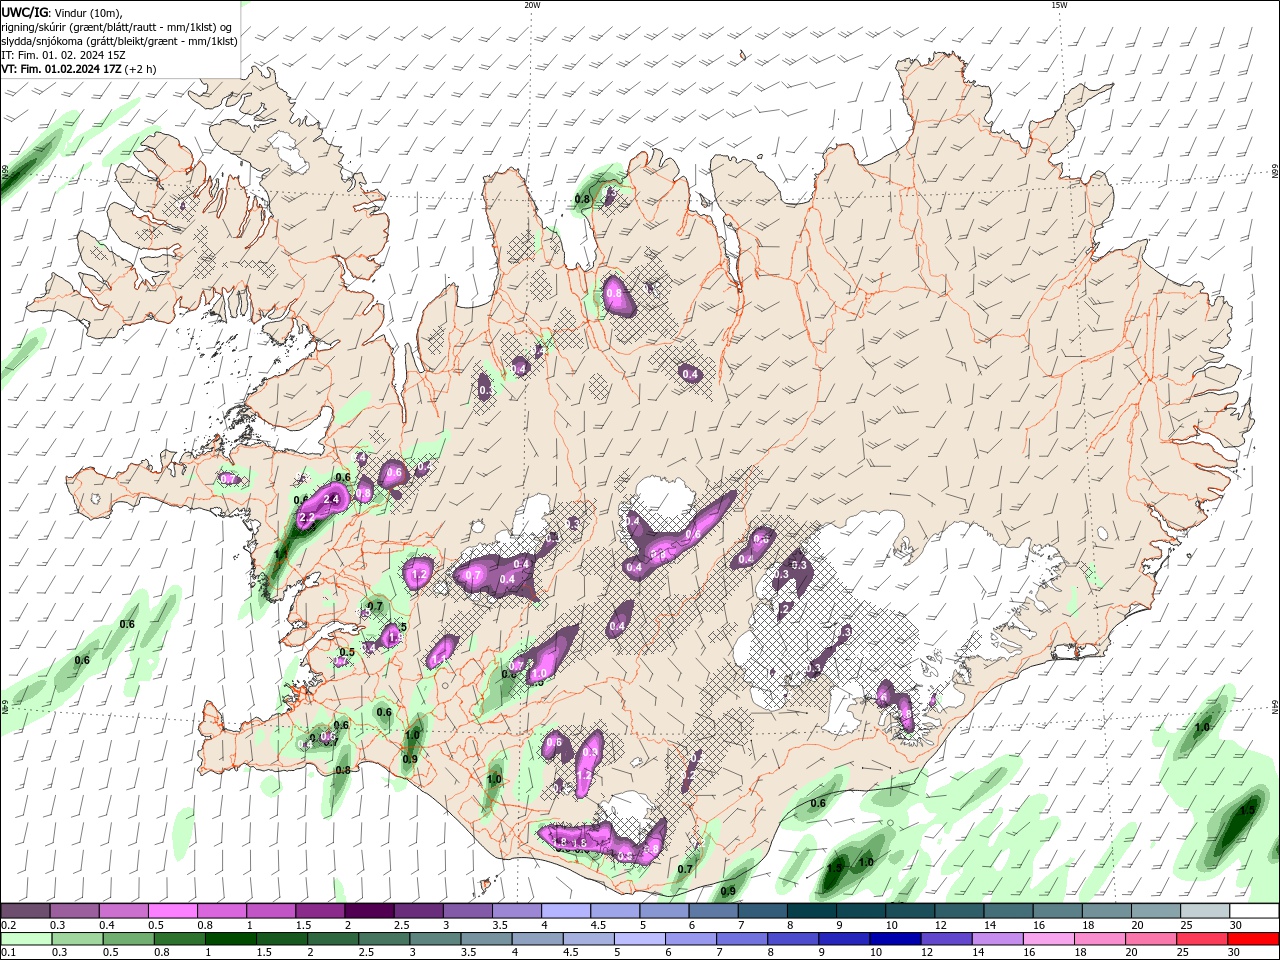Select the light green 0.3 rain-scale swatch
This screenshot has height=960, width=1280.
coord(75,939)
